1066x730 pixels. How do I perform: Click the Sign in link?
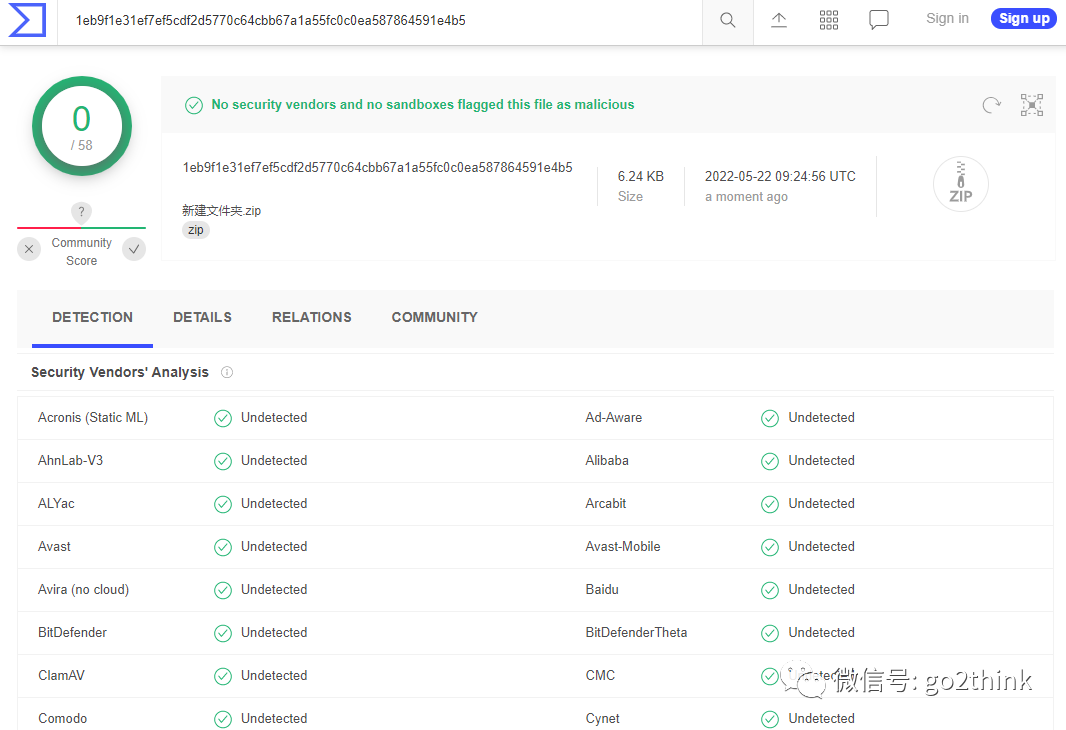point(947,18)
